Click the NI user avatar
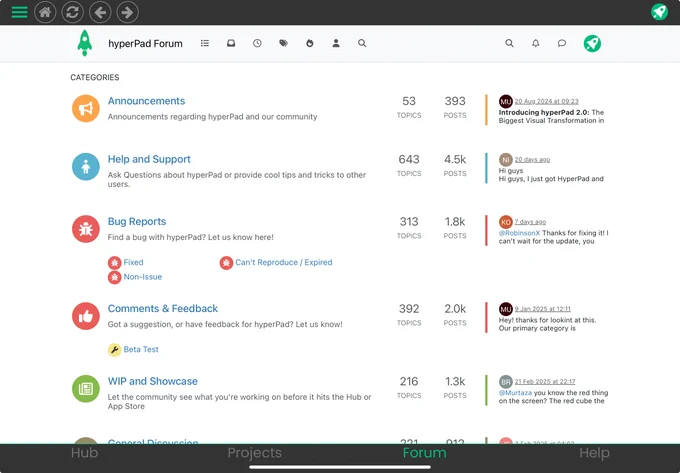This screenshot has height=473, width=680. [x=506, y=160]
